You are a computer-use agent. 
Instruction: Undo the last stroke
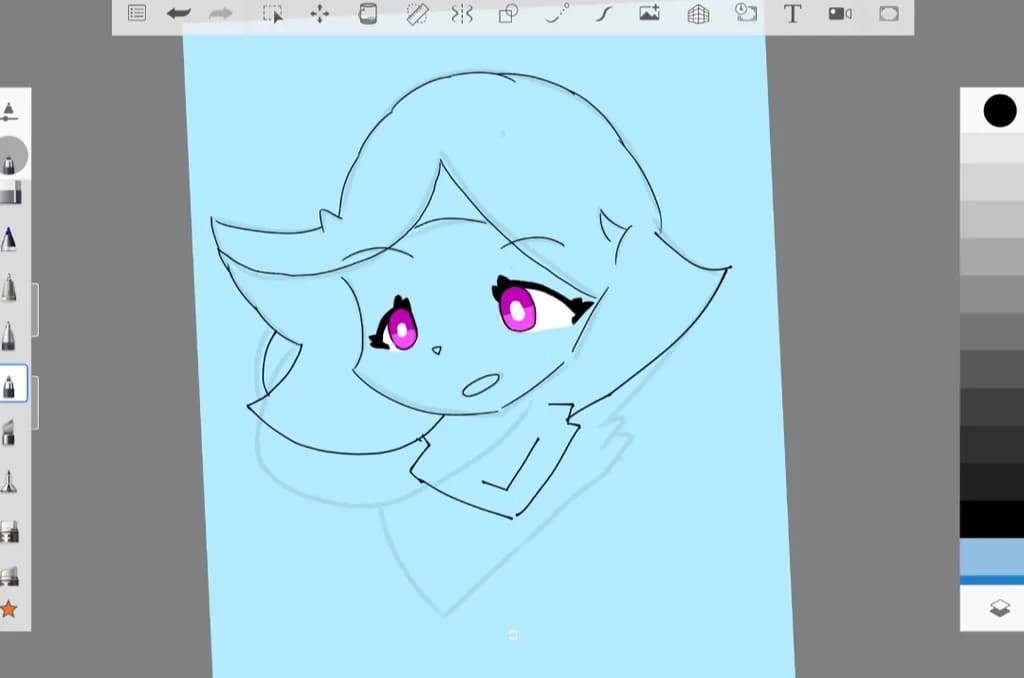(x=178, y=13)
